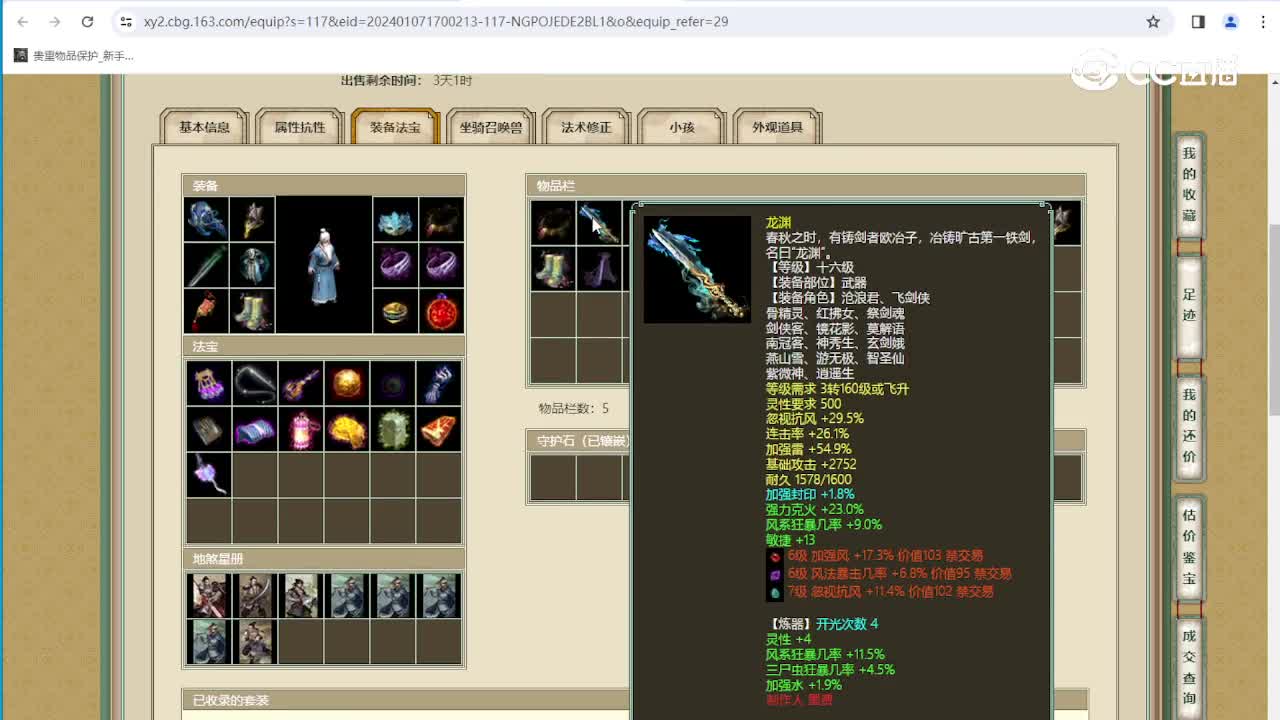This screenshot has width=1280, height=720.
Task: Select the purple robe item in inventory
Action: [x=599, y=269]
